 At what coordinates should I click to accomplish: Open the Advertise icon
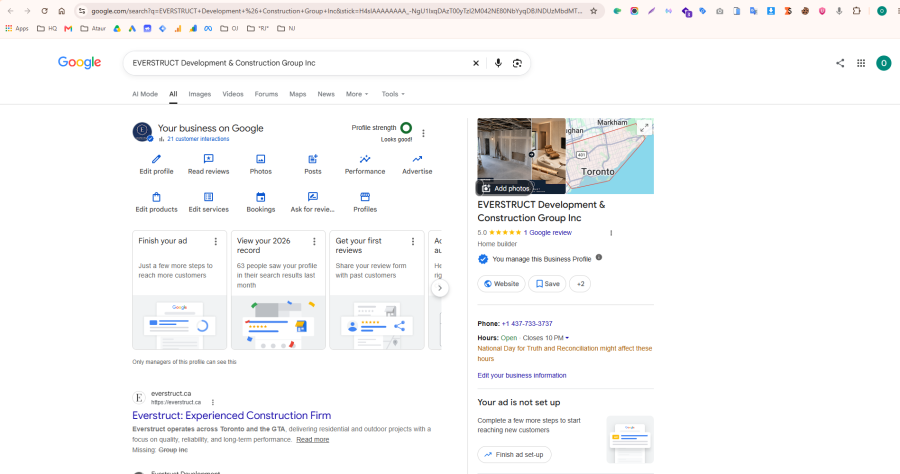pyautogui.click(x=417, y=159)
